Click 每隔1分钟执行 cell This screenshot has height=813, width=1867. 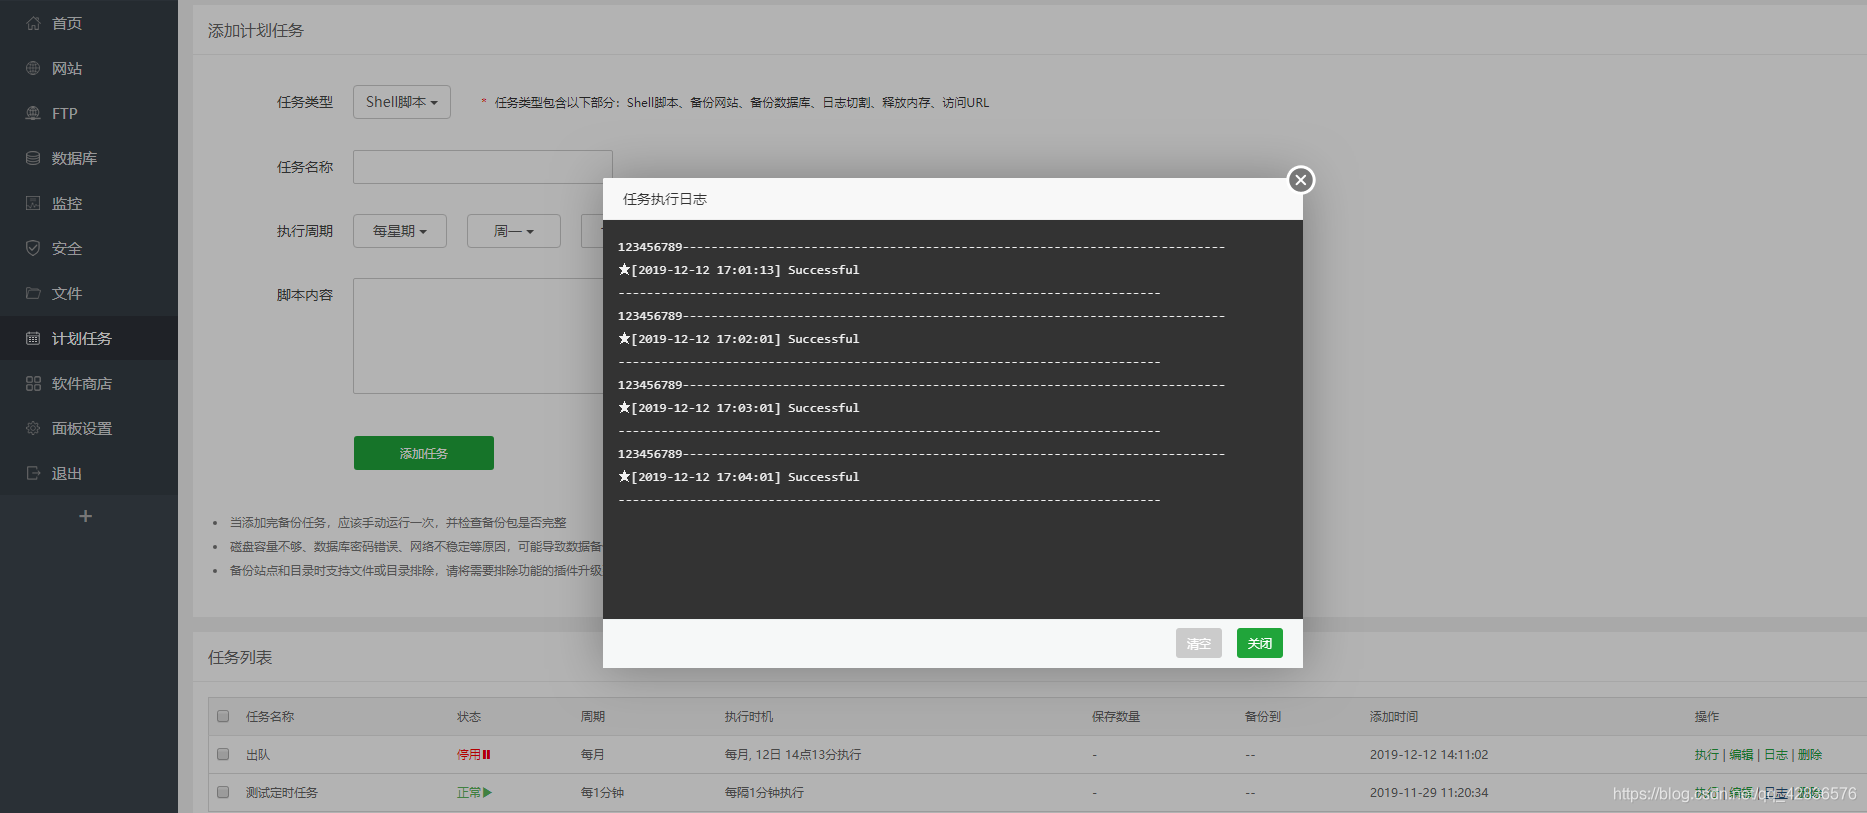pyautogui.click(x=765, y=793)
